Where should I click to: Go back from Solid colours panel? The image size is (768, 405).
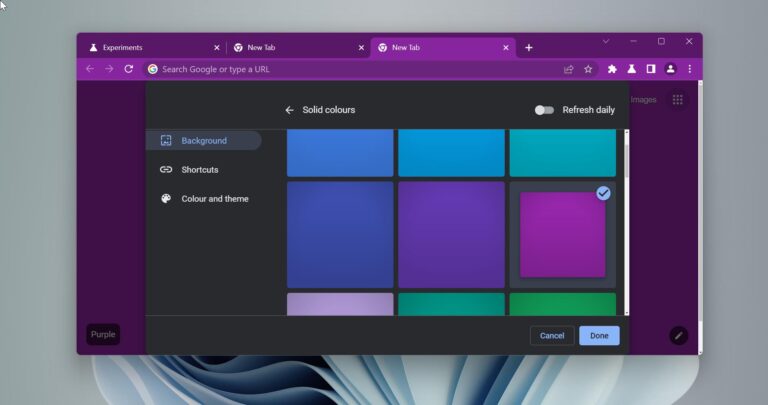[289, 110]
